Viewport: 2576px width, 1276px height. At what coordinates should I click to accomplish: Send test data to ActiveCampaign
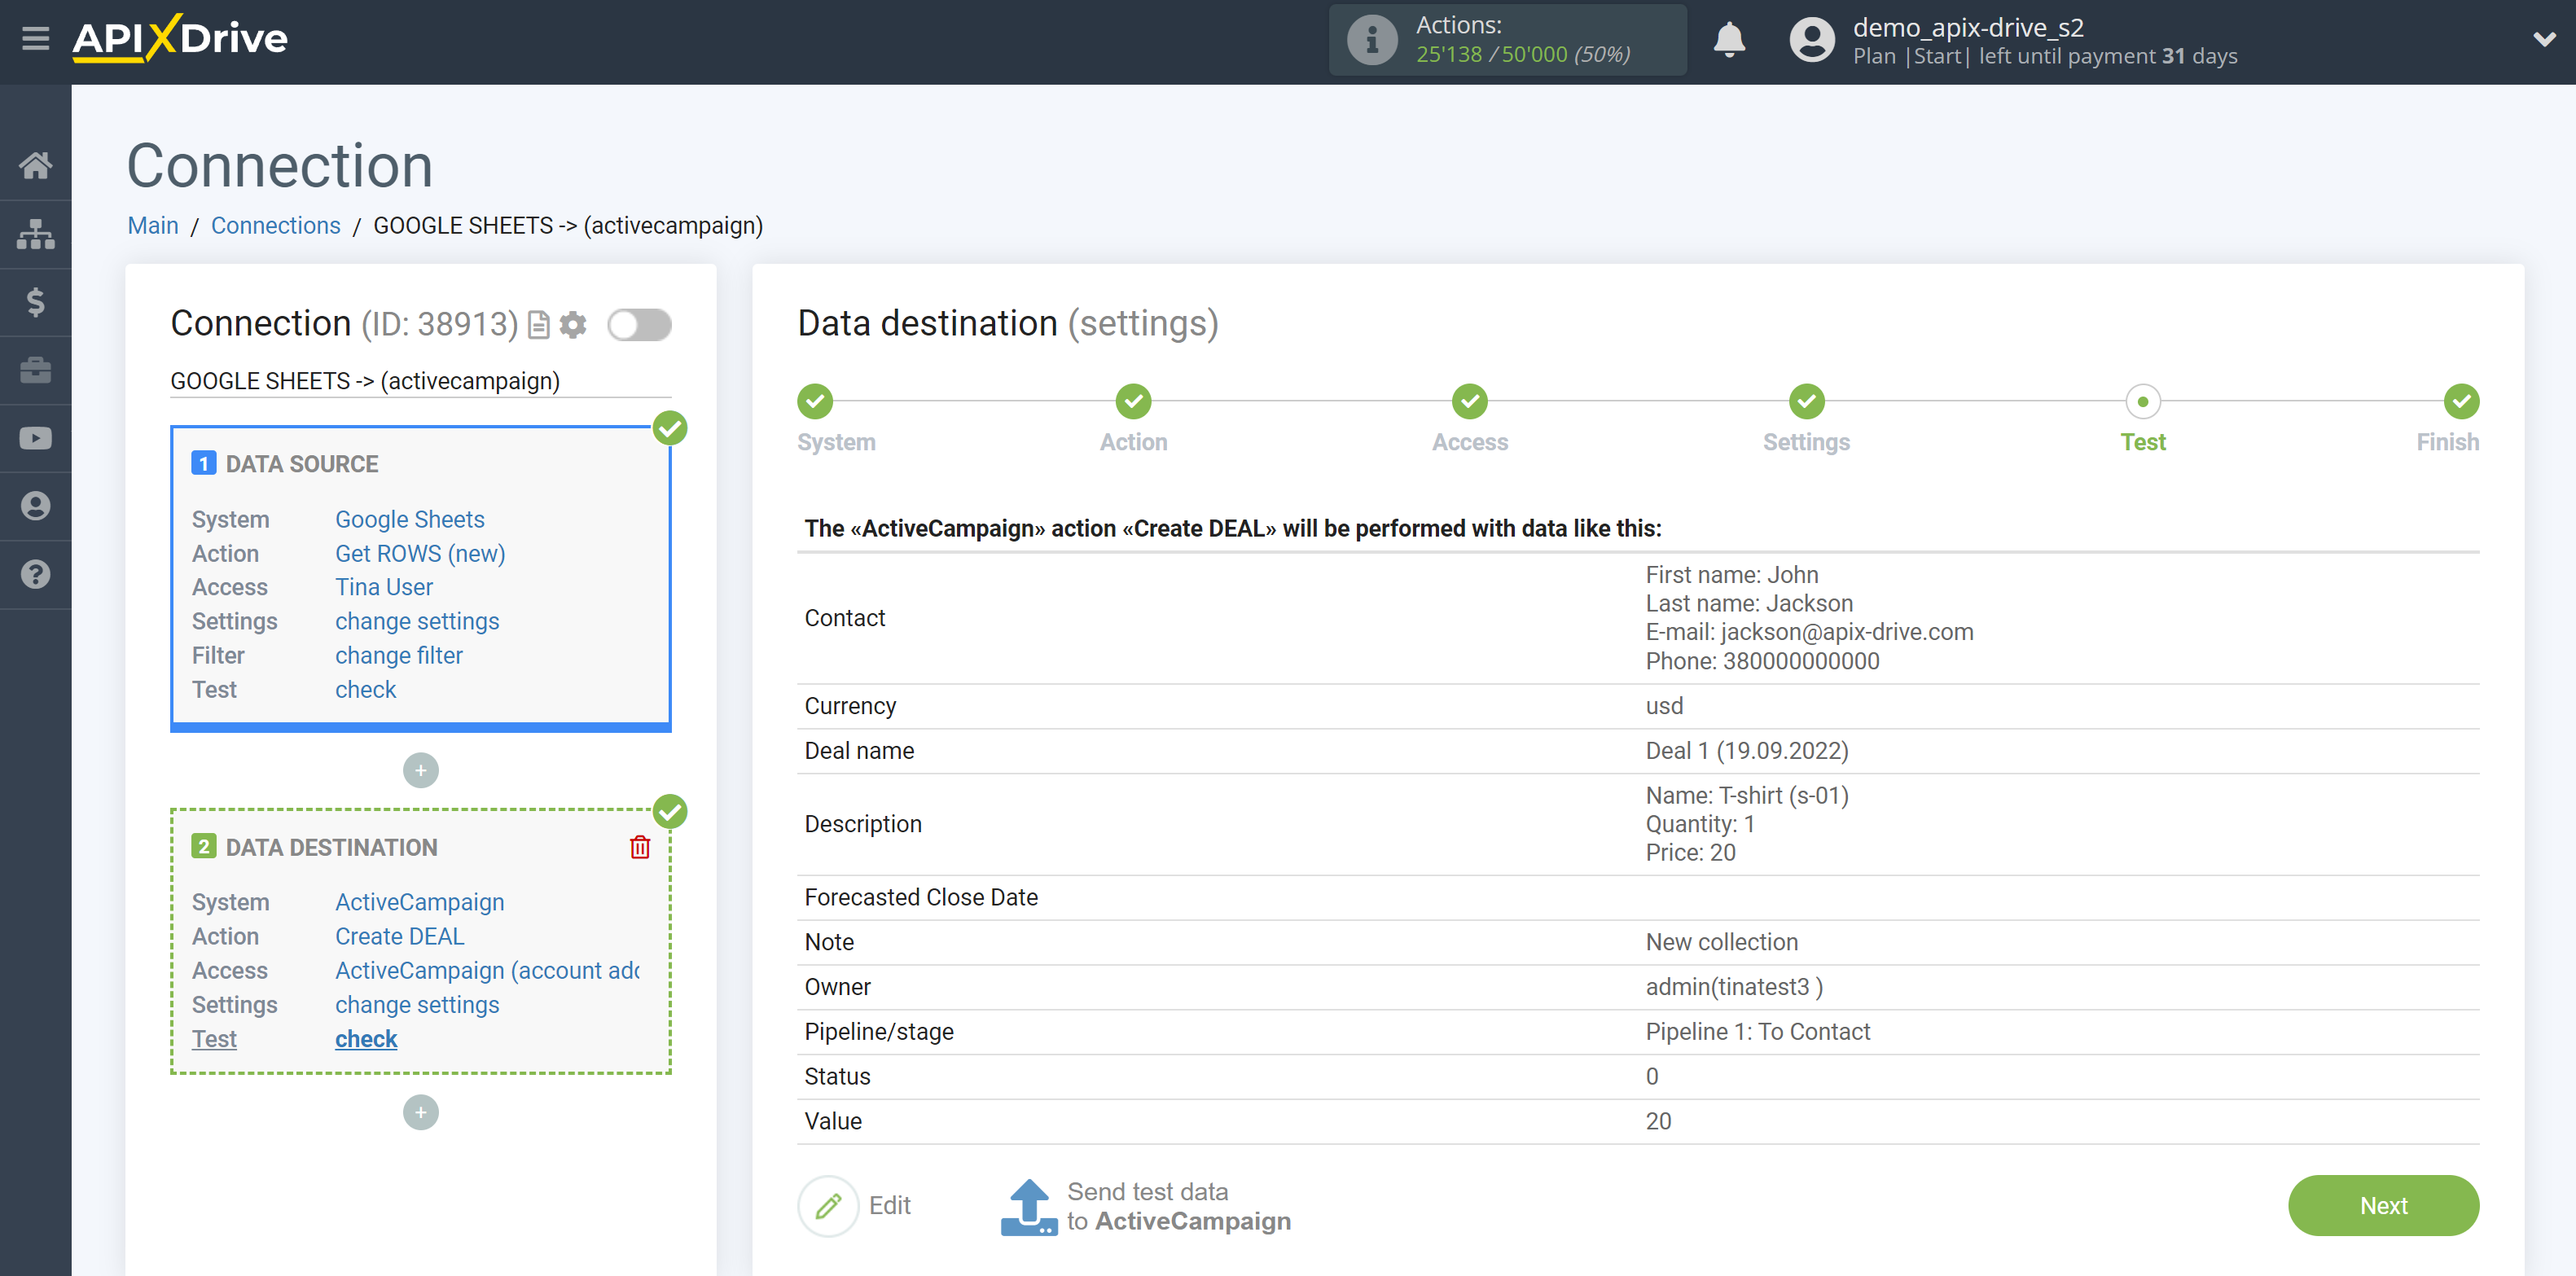click(1146, 1206)
